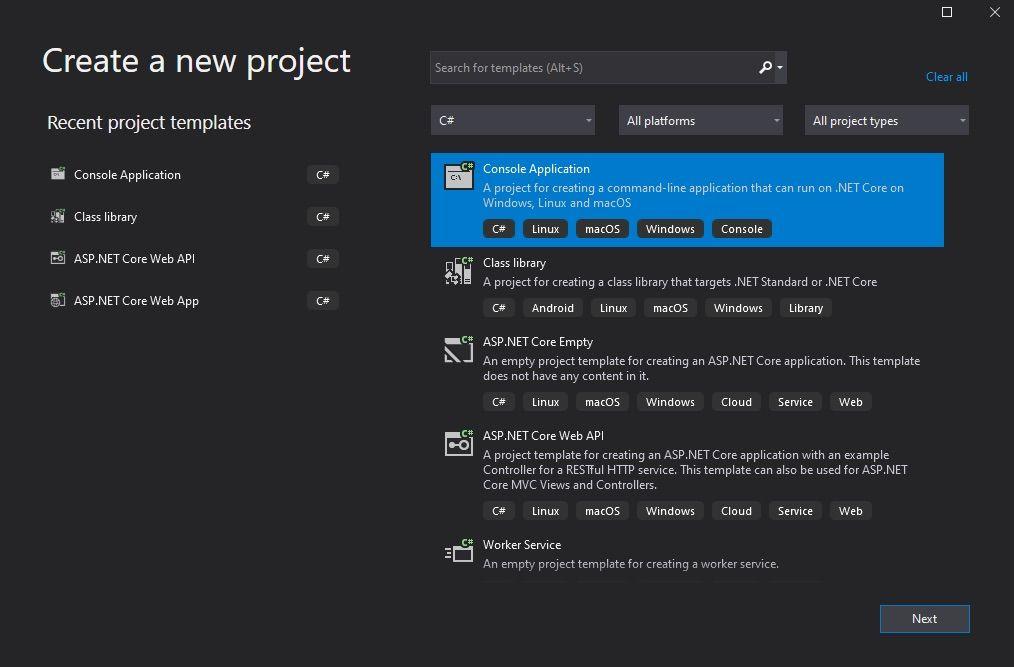Select the Linux tag on Console Application
Viewport: 1014px width, 667px height.
pyautogui.click(x=544, y=228)
